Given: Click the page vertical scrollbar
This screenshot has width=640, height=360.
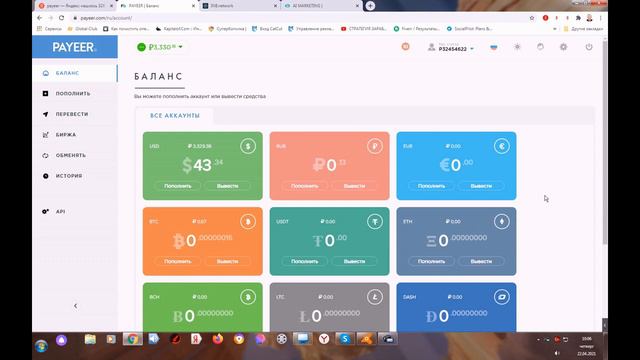Looking at the screenshot, I should 605,143.
